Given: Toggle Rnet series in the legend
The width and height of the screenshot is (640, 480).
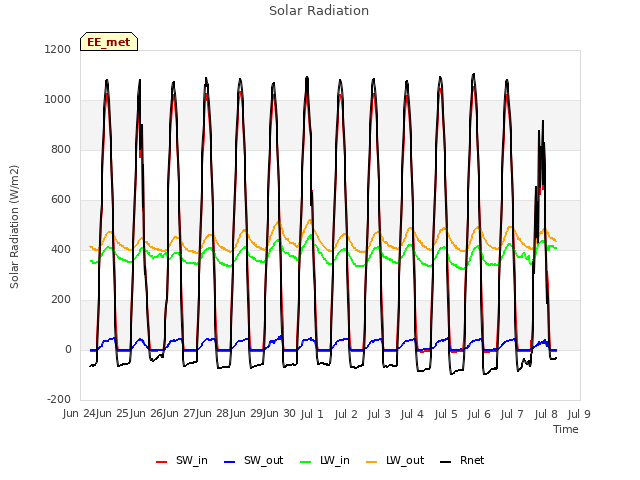Looking at the screenshot, I should (x=462, y=460).
